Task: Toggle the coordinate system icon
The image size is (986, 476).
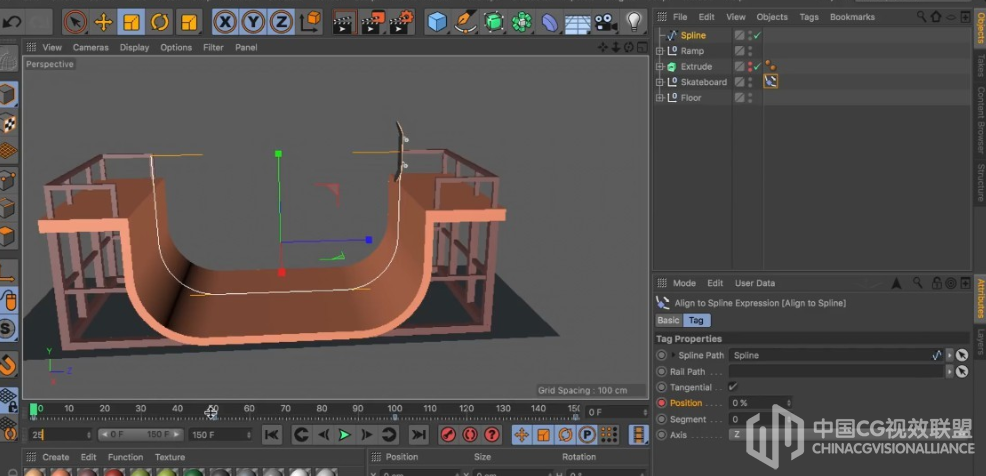Action: (x=310, y=23)
